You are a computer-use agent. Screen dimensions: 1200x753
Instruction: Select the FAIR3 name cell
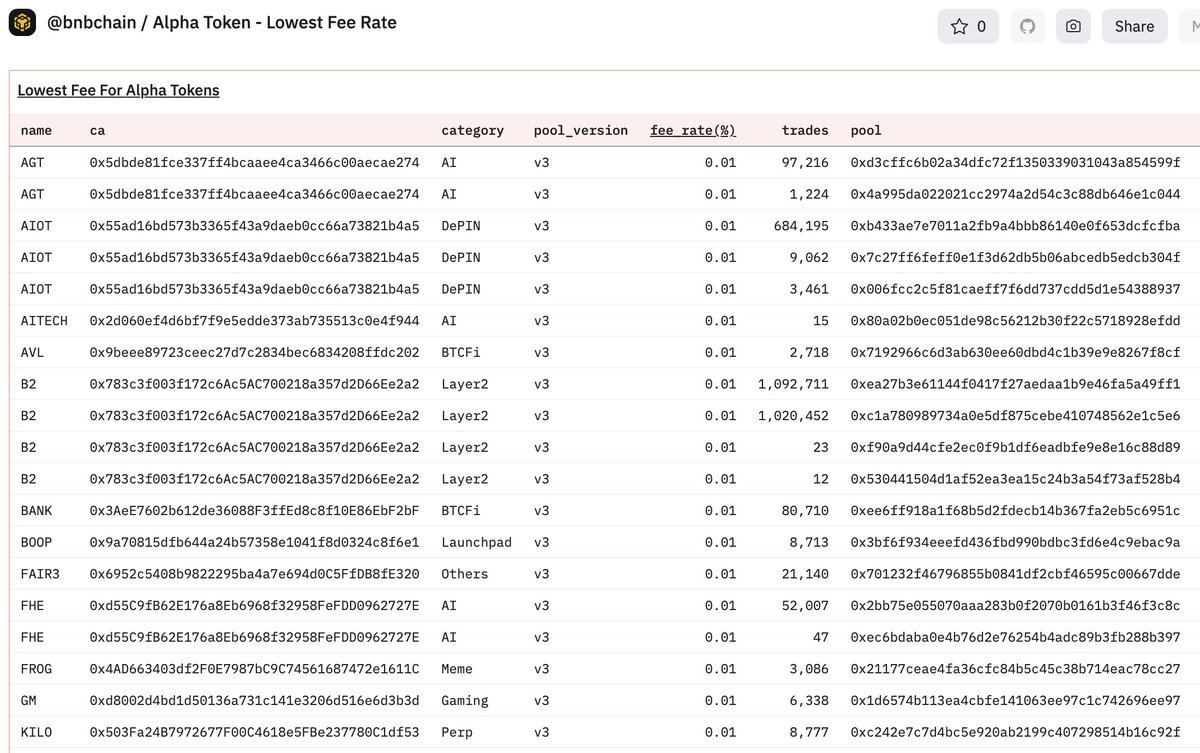pyautogui.click(x=40, y=574)
